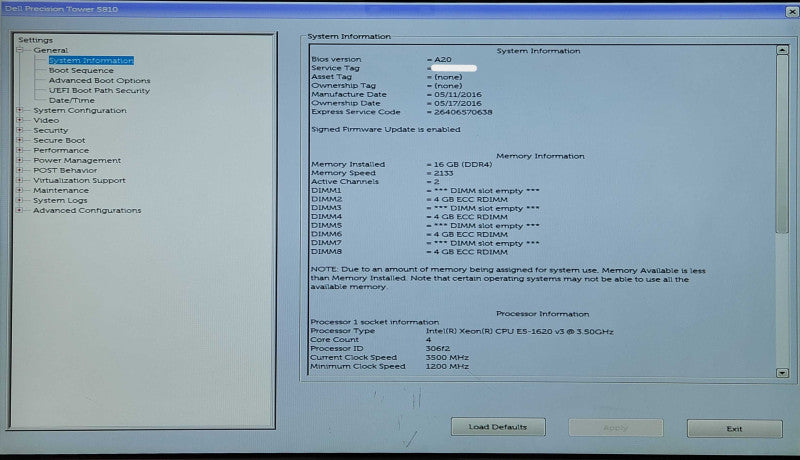800x460 pixels.
Task: Select the Advanced Configurations label
Action: coord(87,210)
